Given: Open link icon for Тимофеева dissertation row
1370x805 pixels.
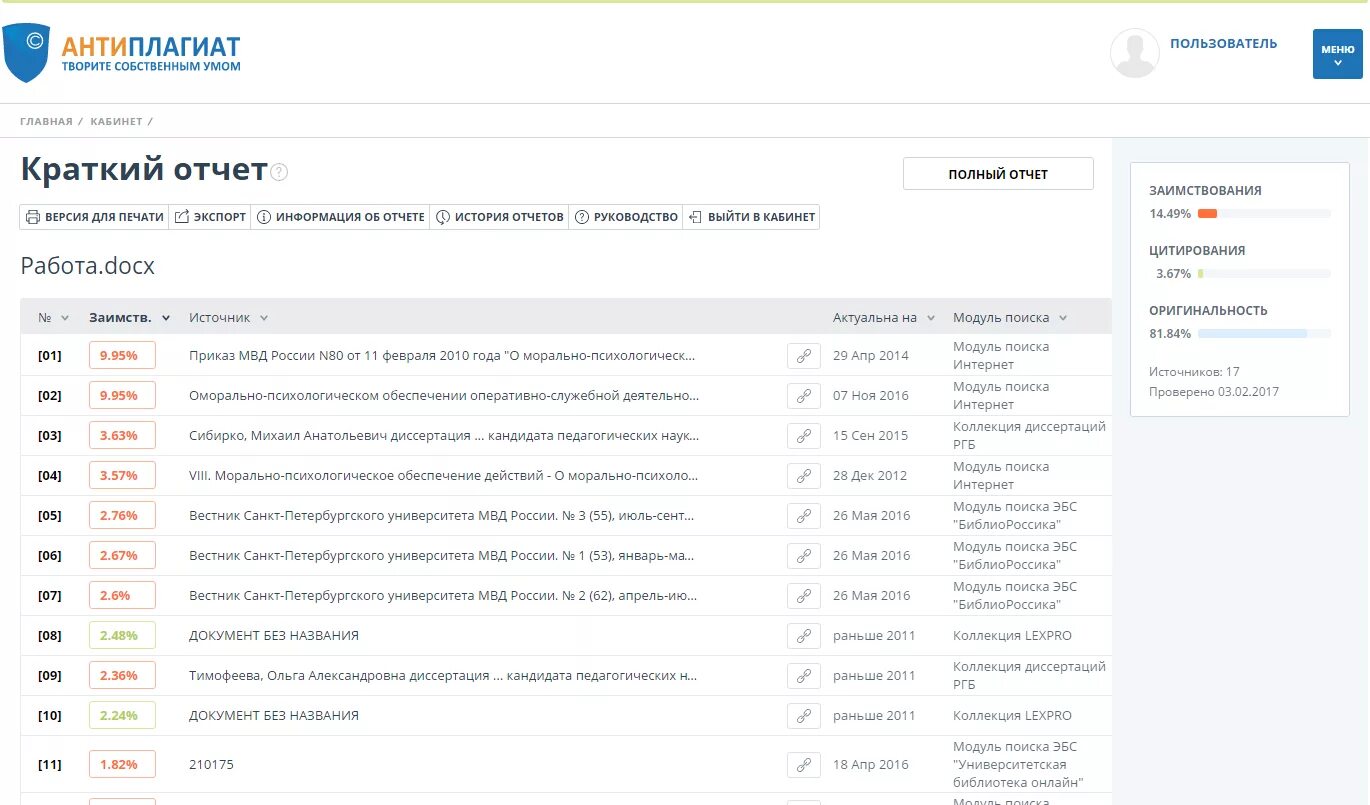Looking at the screenshot, I should [803, 676].
